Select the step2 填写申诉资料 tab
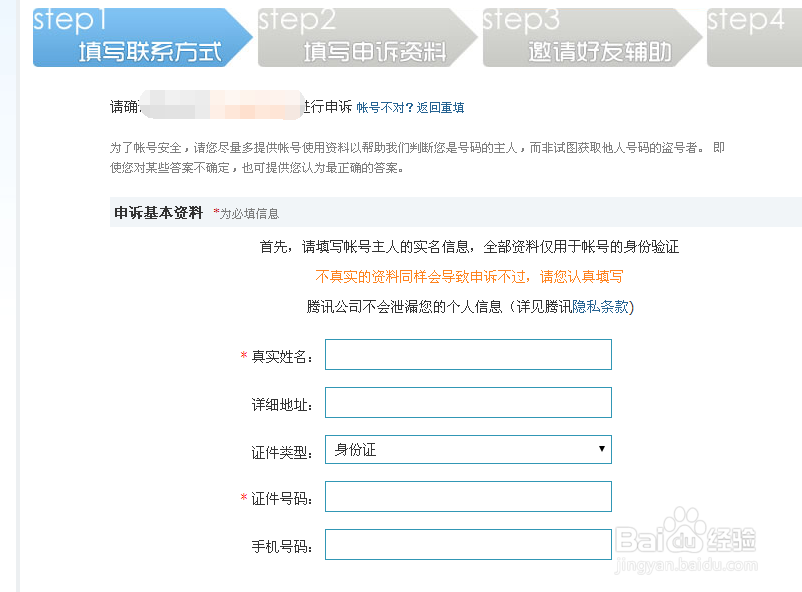 tap(367, 37)
